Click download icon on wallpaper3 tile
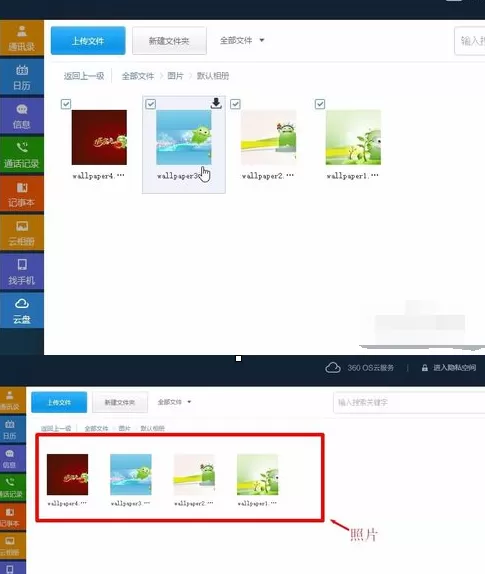485x574 pixels. coord(216,103)
